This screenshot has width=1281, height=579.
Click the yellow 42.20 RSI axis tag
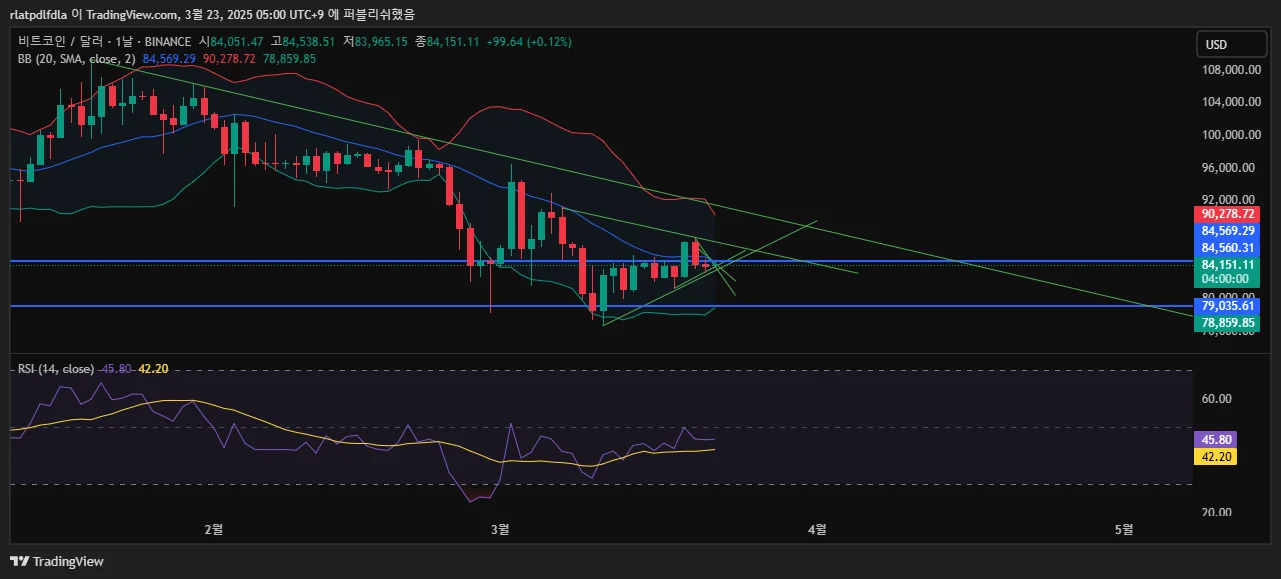[1215, 456]
